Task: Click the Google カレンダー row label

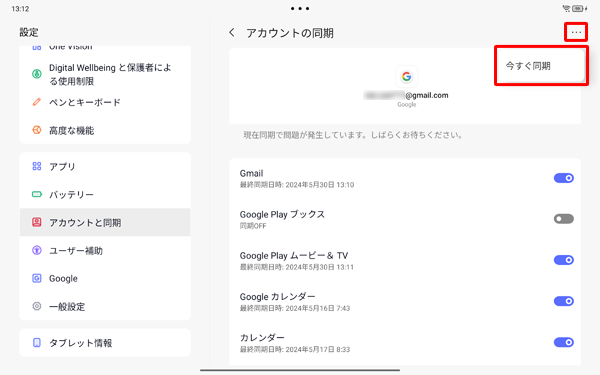Action: click(x=277, y=297)
